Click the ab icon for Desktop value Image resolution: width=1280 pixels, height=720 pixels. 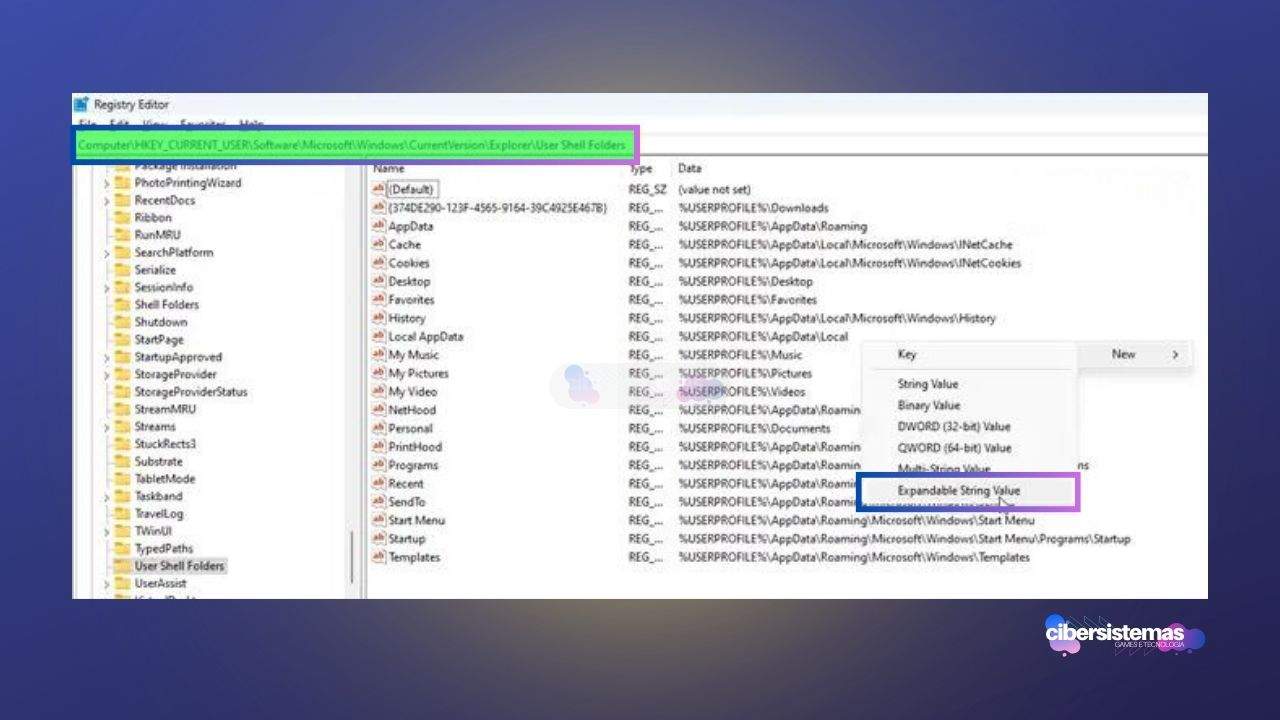(378, 281)
